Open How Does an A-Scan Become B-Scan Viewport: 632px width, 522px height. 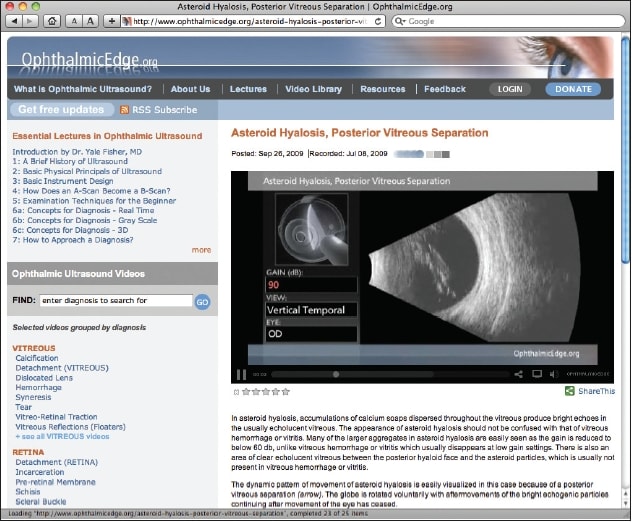coord(91,191)
